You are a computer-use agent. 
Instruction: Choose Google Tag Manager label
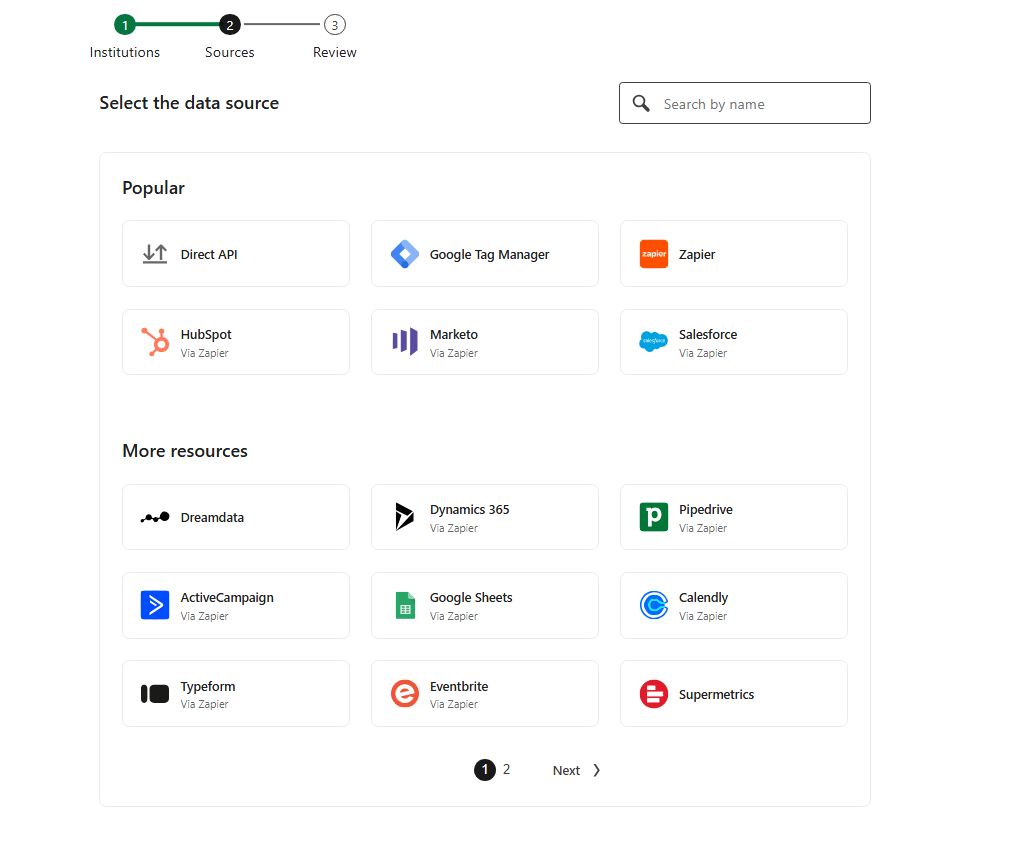coord(489,255)
